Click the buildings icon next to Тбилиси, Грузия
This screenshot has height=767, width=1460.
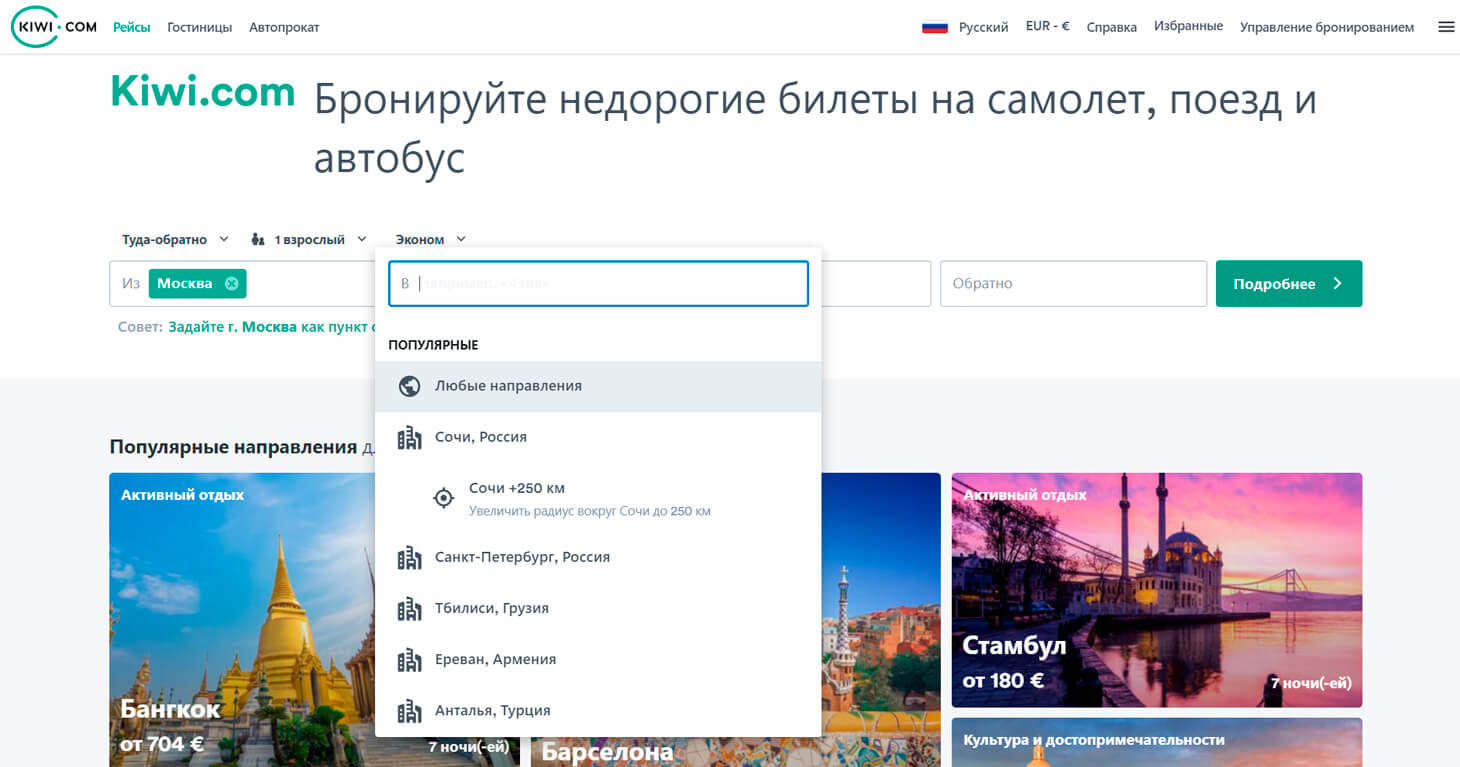point(409,608)
